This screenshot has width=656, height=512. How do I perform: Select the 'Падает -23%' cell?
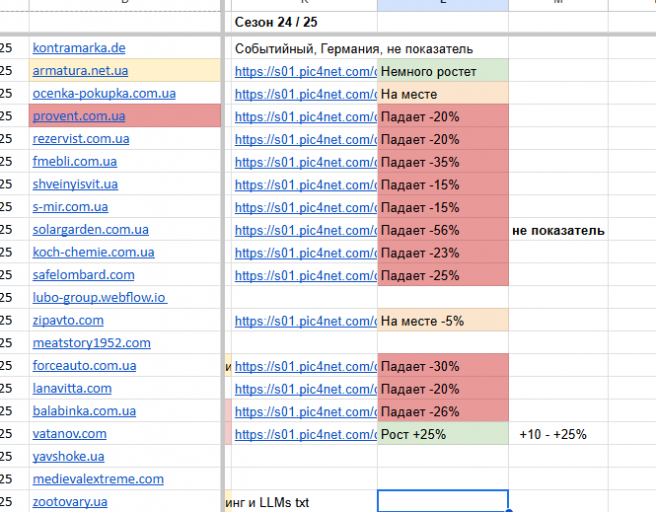[443, 252]
